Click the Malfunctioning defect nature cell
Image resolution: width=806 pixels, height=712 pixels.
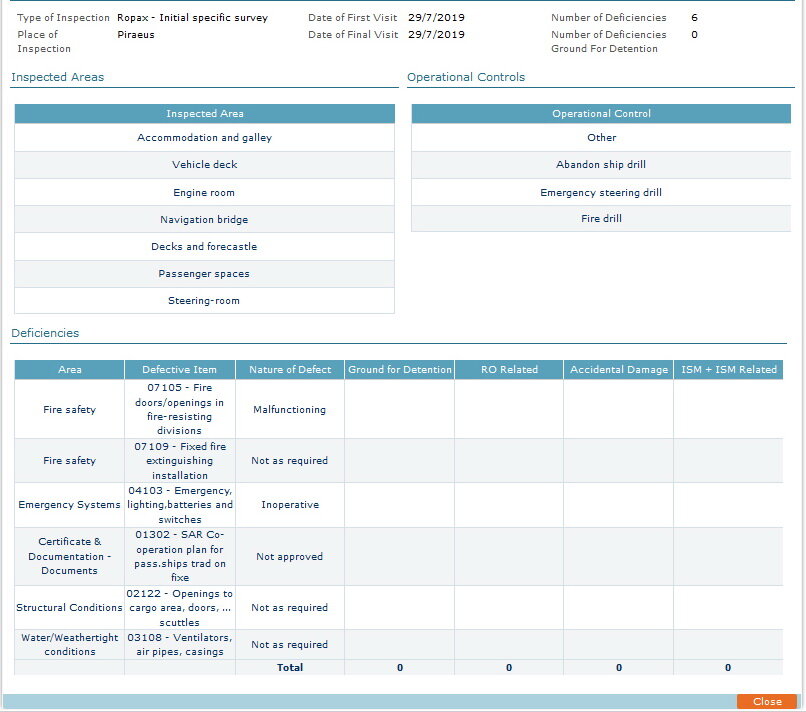click(290, 409)
